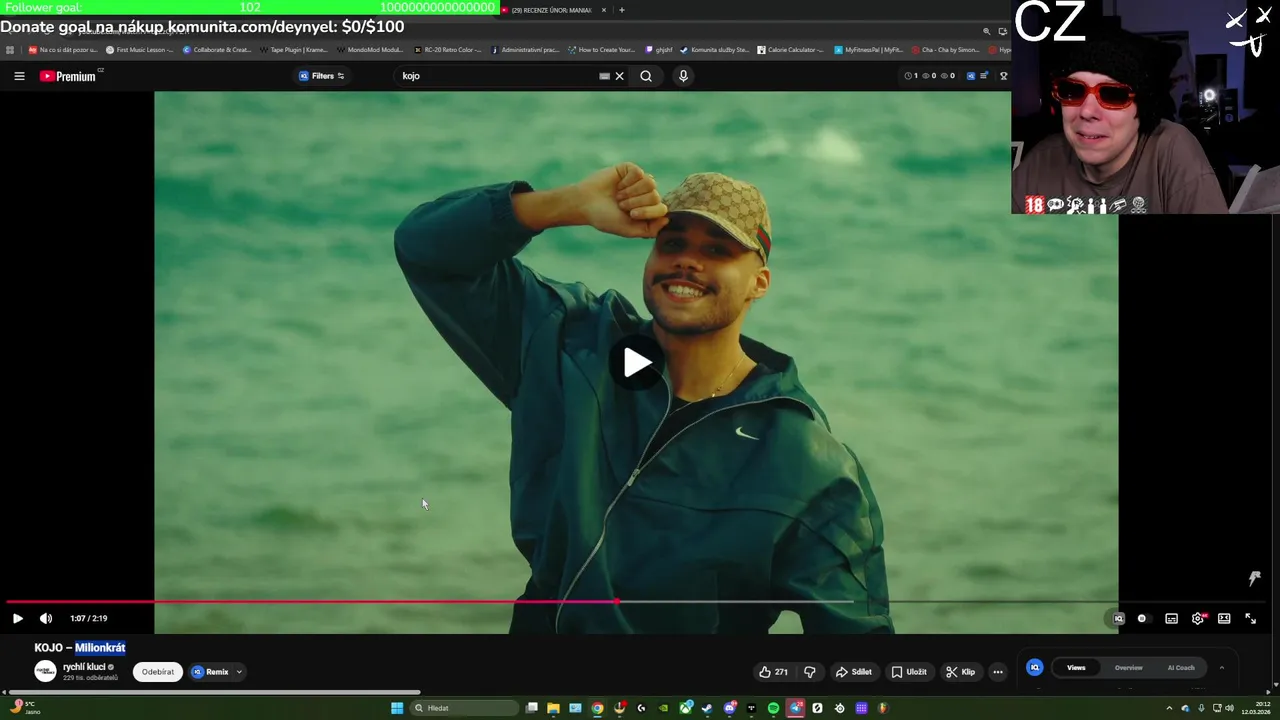Open NVIDIA app from taskbar

click(663, 709)
